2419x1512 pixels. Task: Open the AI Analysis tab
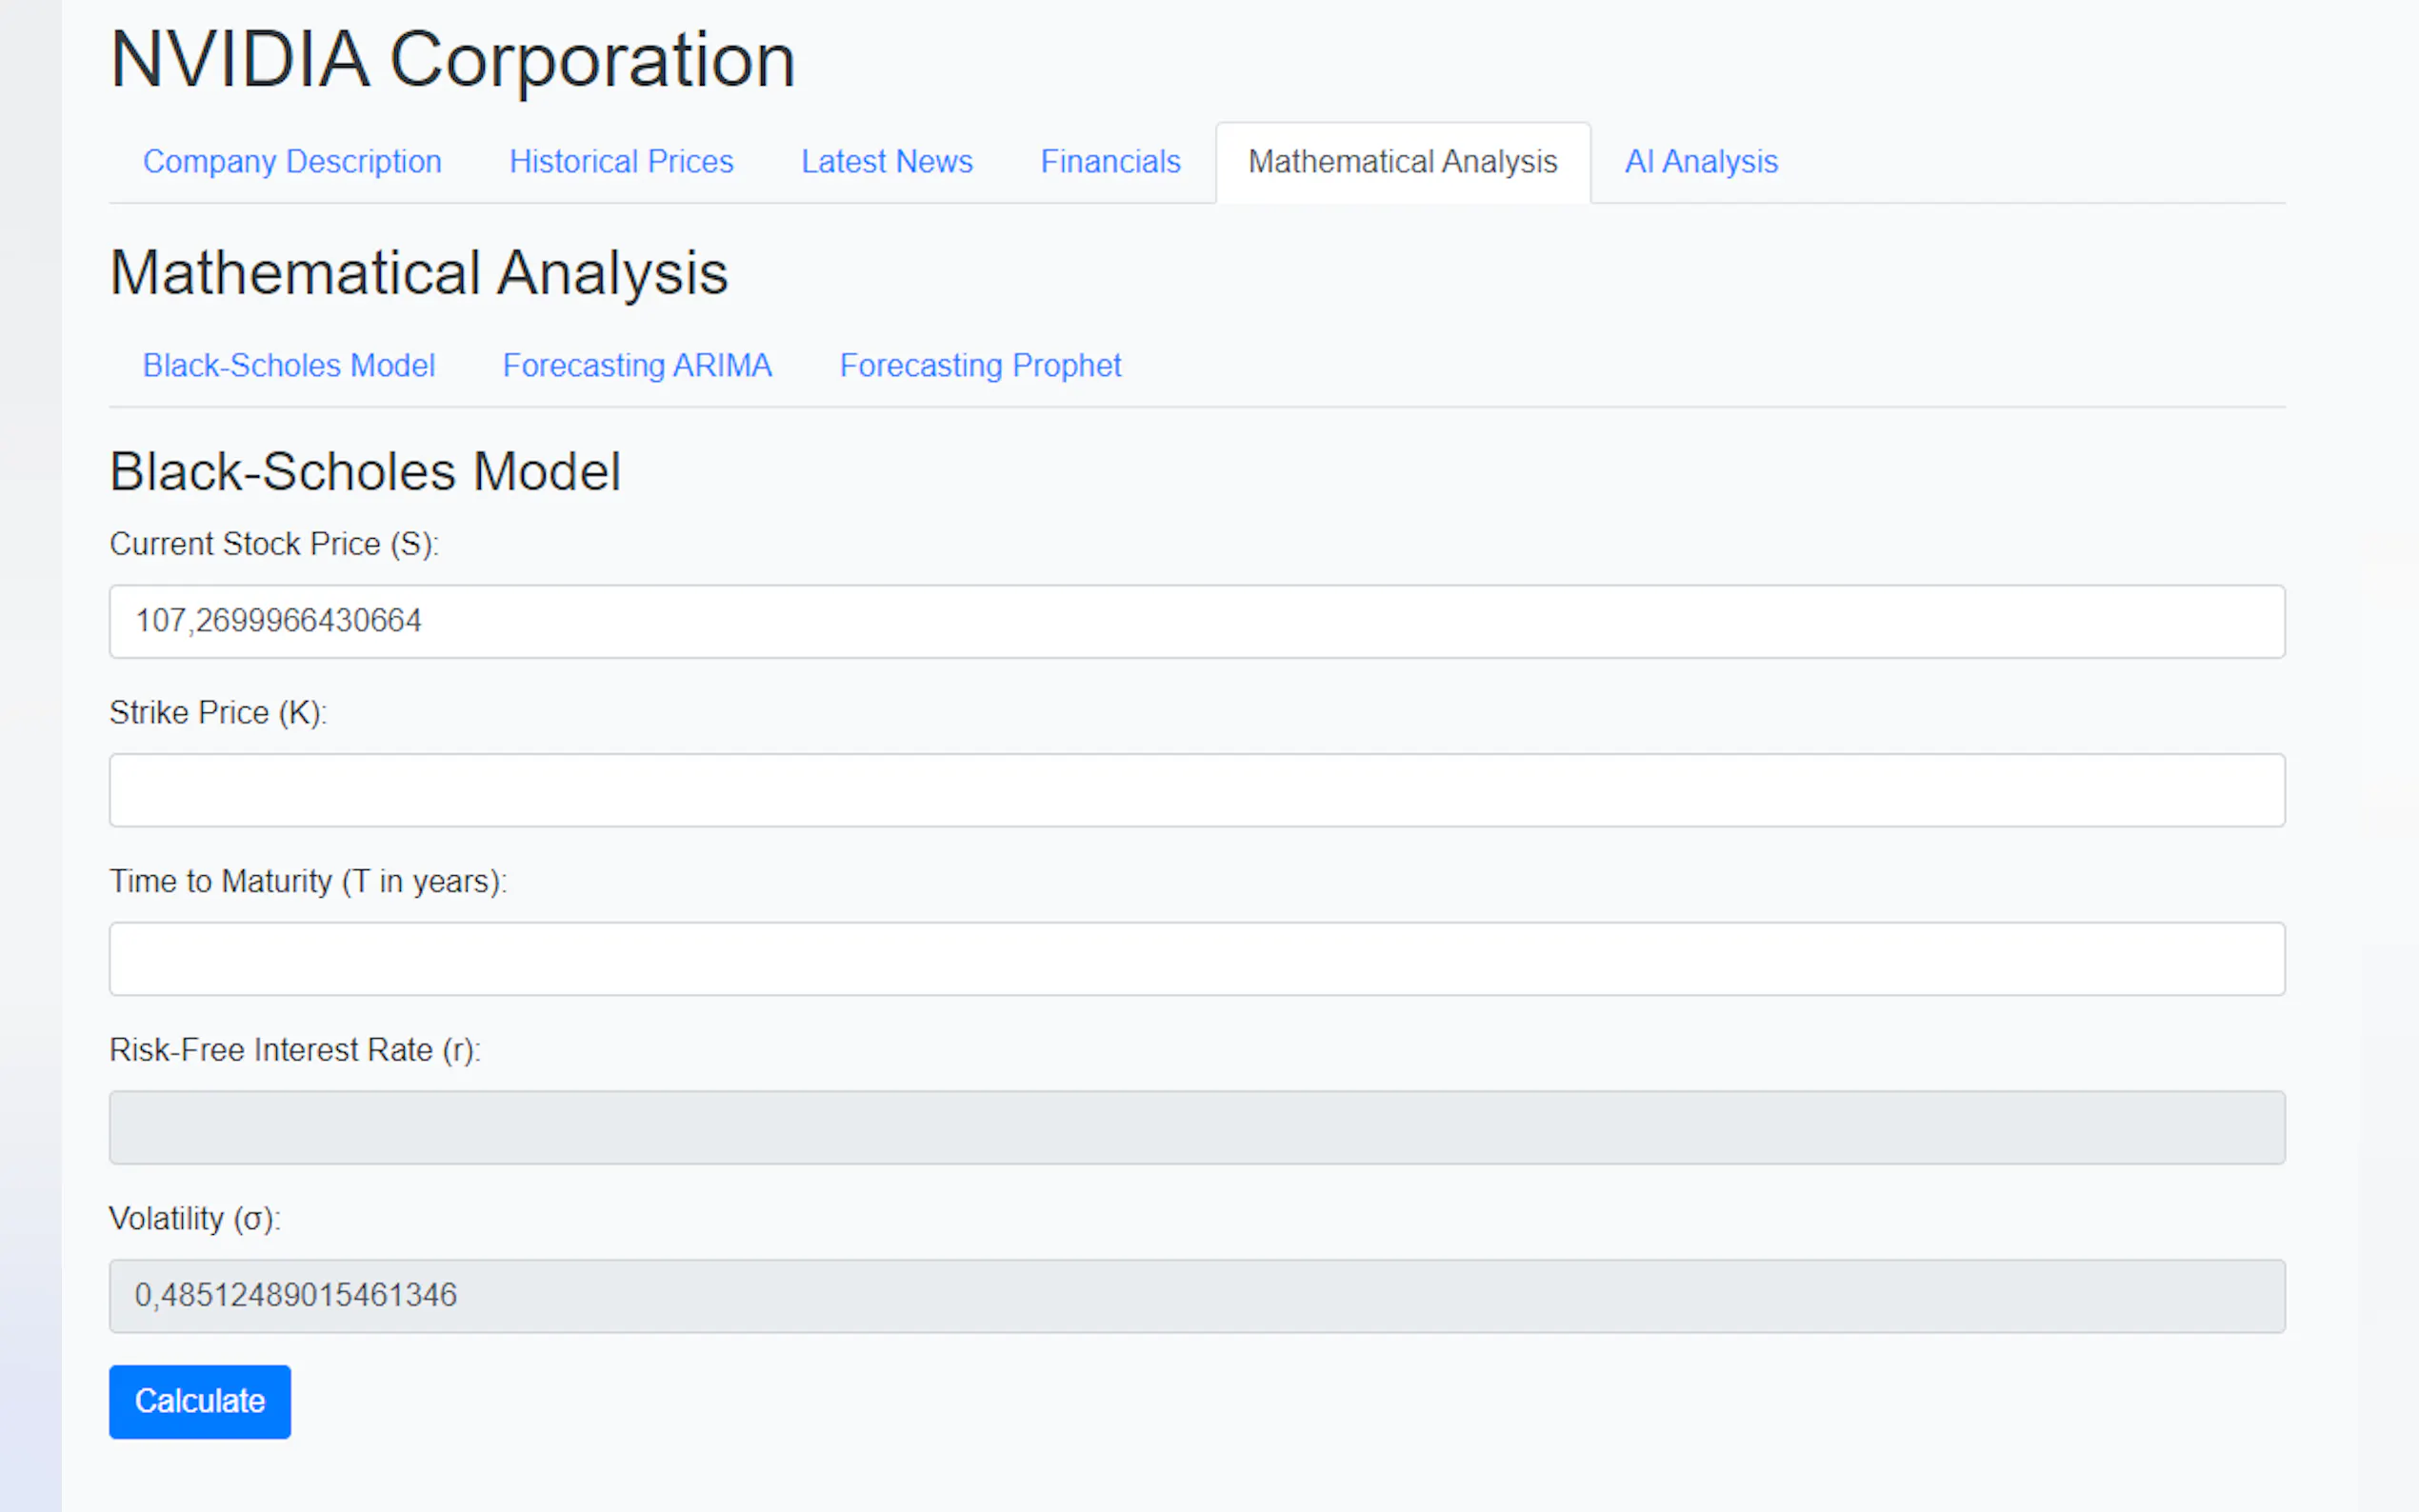click(1700, 162)
